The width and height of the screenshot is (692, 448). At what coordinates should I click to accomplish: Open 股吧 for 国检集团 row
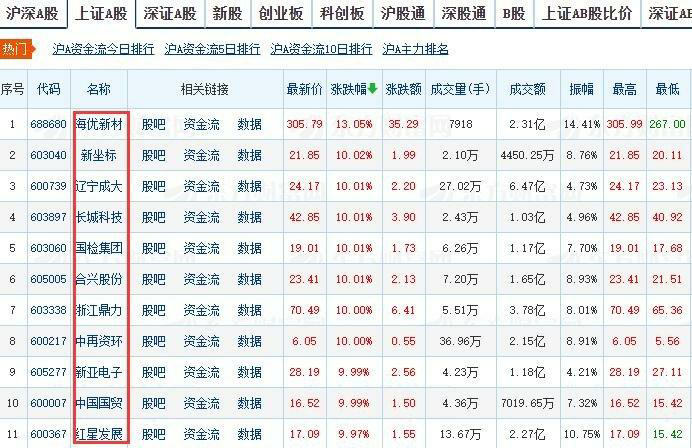pos(154,248)
